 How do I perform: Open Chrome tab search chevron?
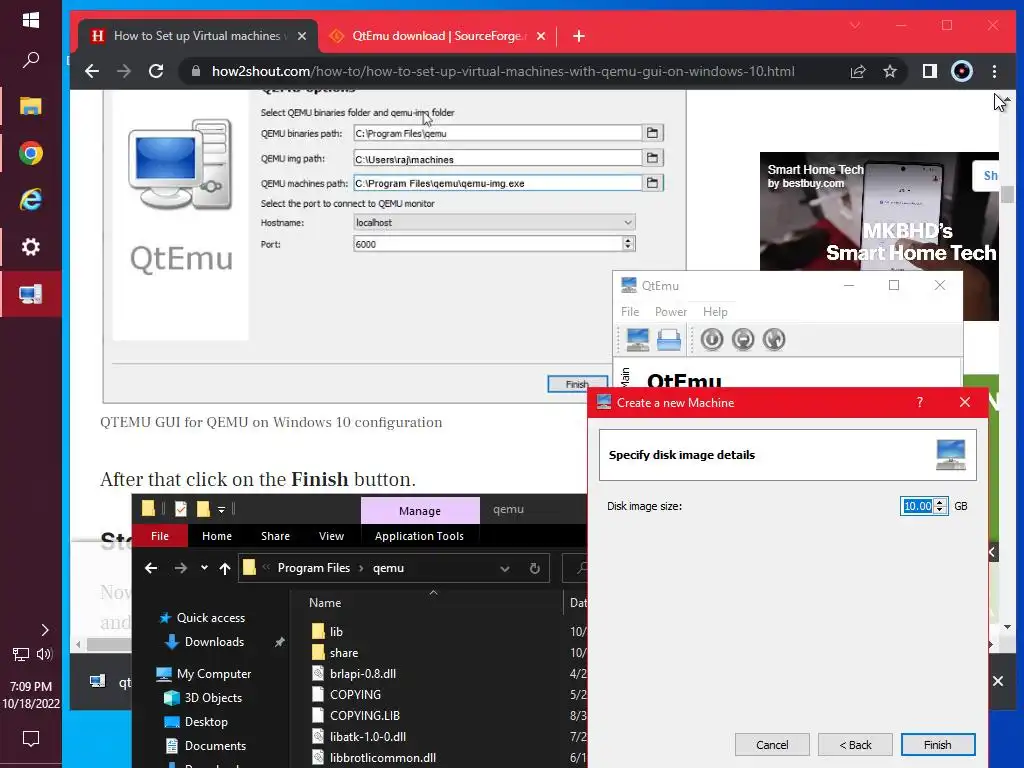pyautogui.click(x=855, y=25)
